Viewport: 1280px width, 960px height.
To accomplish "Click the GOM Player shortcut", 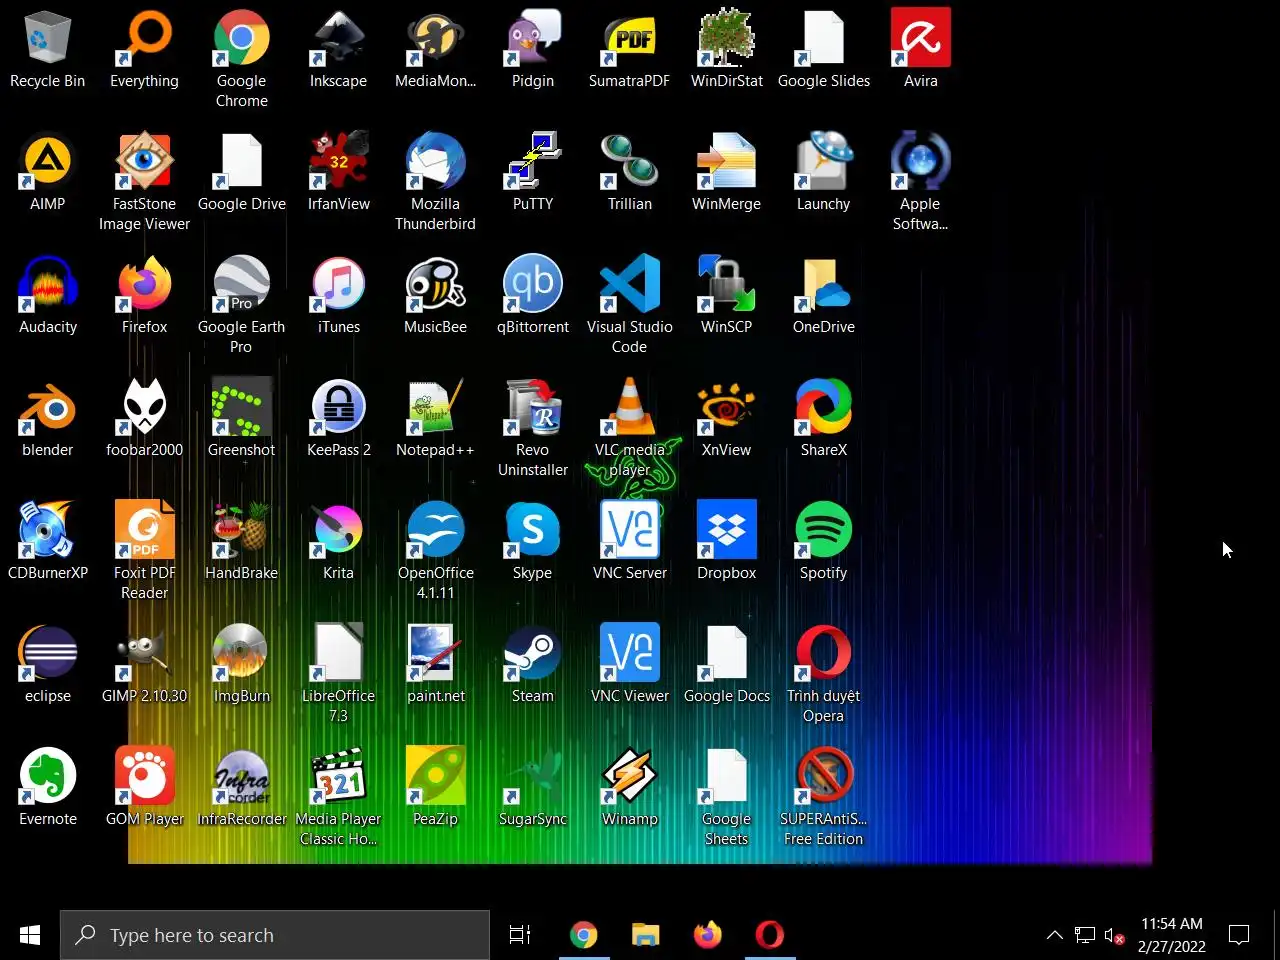I will click(x=145, y=777).
